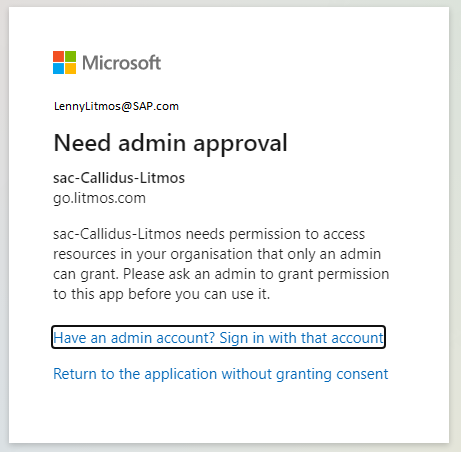Screen dimensions: 461x452
Task: Click the yellow square of Microsoft logo
Action: pos(70,68)
